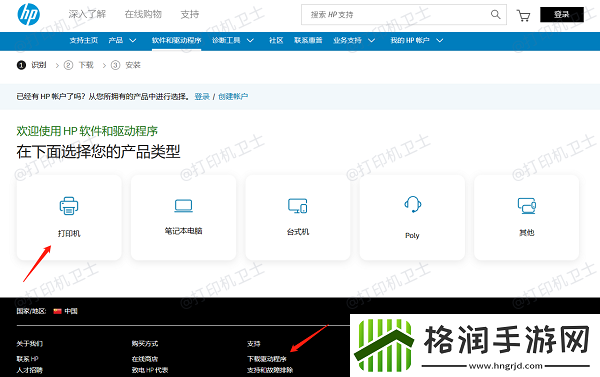This screenshot has width=600, height=377.
Task: Select the headset icon above Poly
Action: 412,204
